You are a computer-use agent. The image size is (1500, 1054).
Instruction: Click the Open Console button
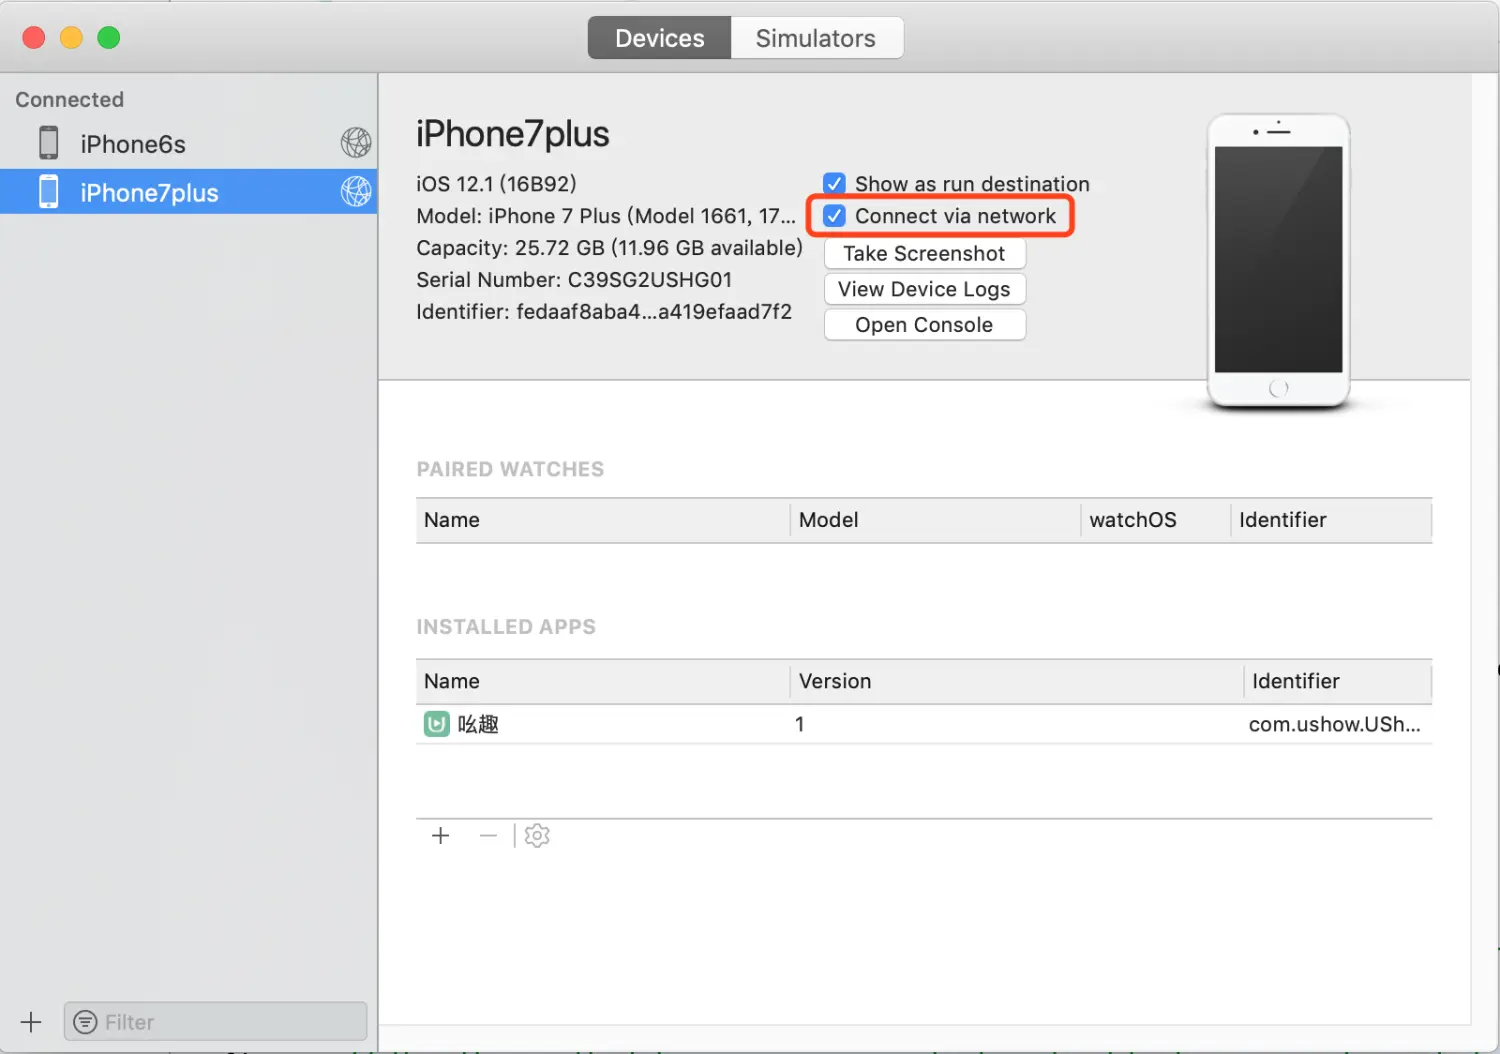pyautogui.click(x=925, y=325)
